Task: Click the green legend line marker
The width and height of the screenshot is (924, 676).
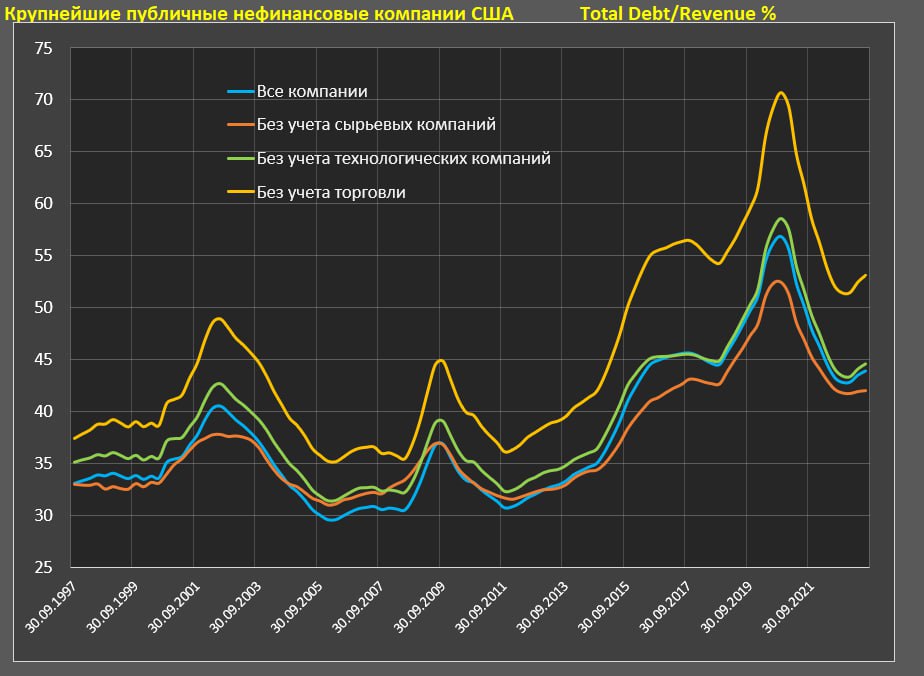Action: pyautogui.click(x=241, y=159)
